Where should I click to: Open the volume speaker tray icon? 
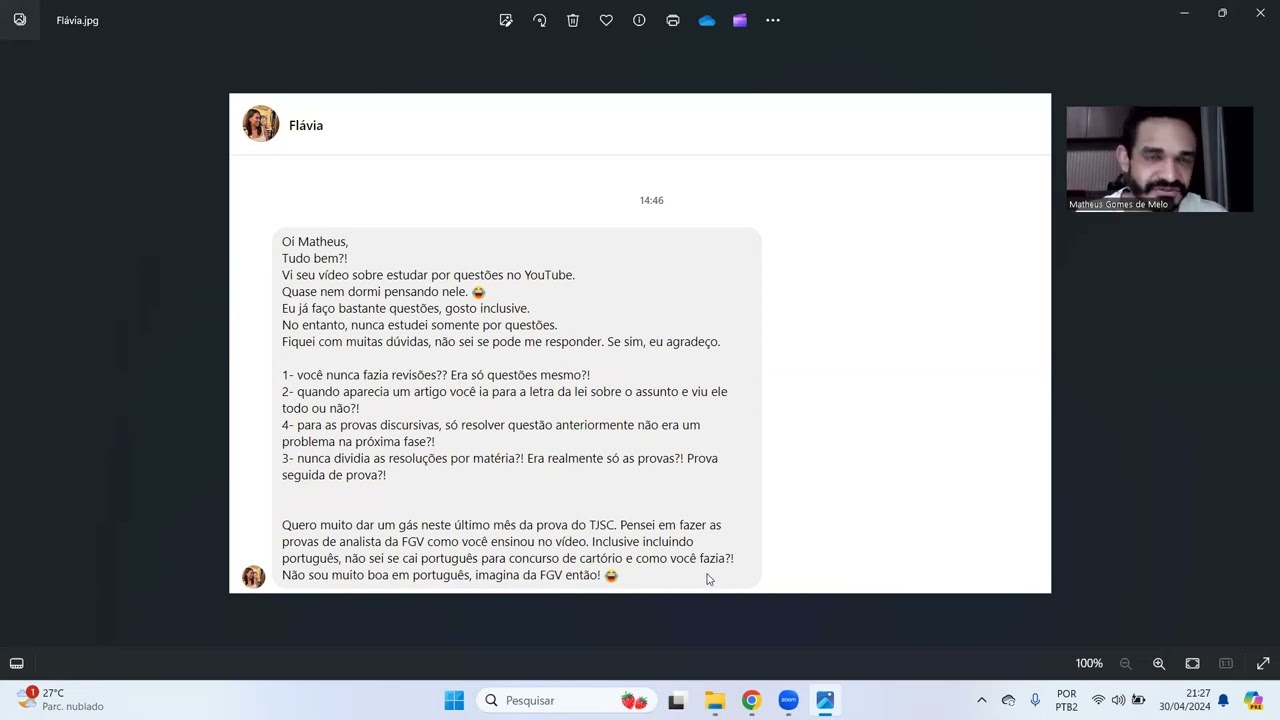(1118, 700)
